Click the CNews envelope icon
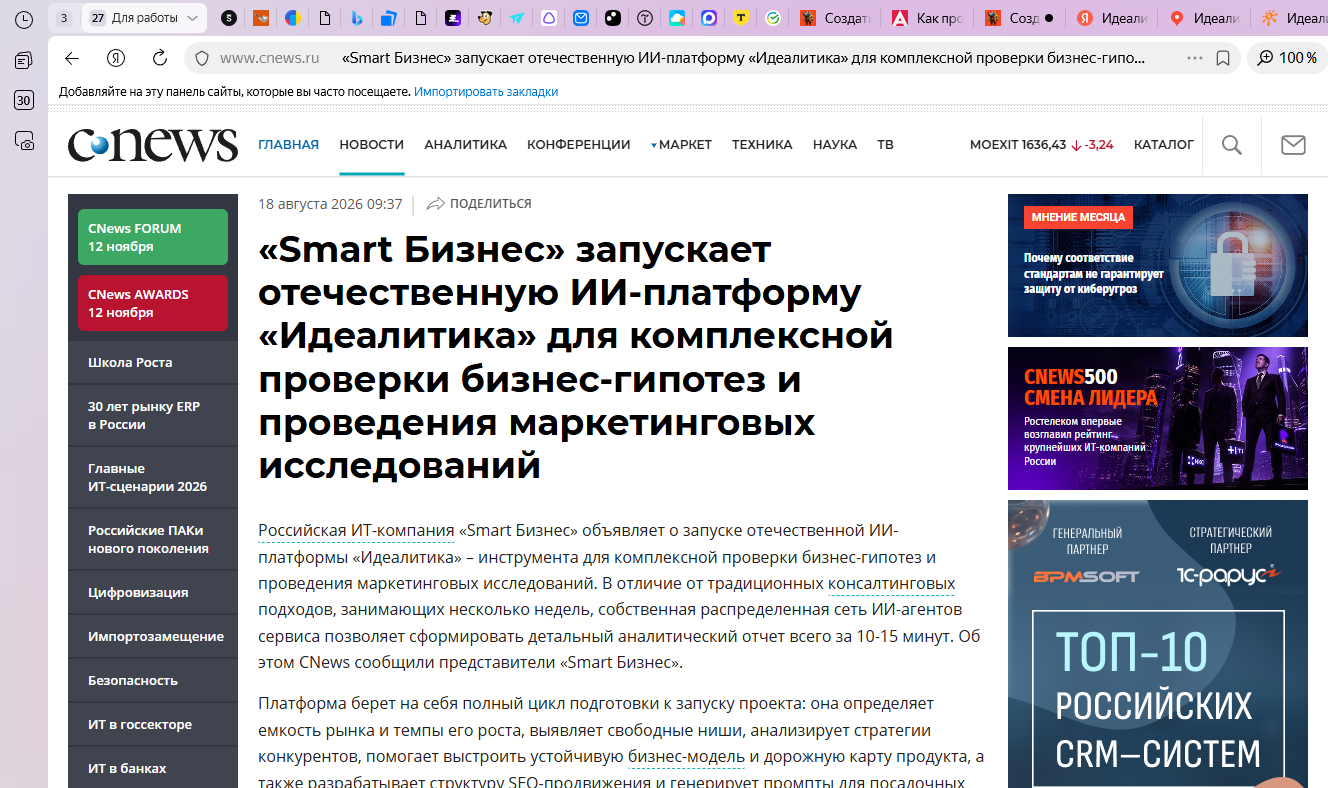Image resolution: width=1328 pixels, height=788 pixels. 1293,145
